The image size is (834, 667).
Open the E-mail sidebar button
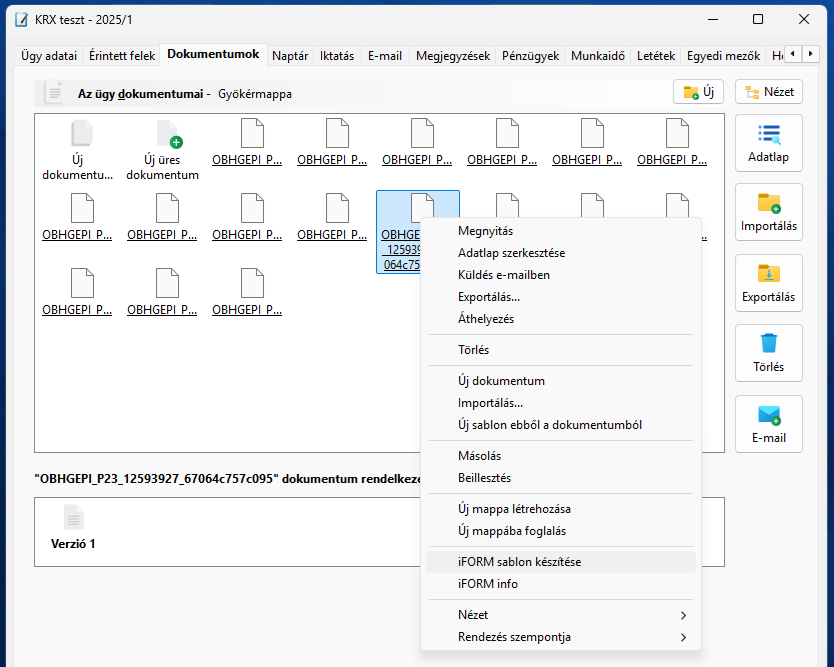click(769, 424)
